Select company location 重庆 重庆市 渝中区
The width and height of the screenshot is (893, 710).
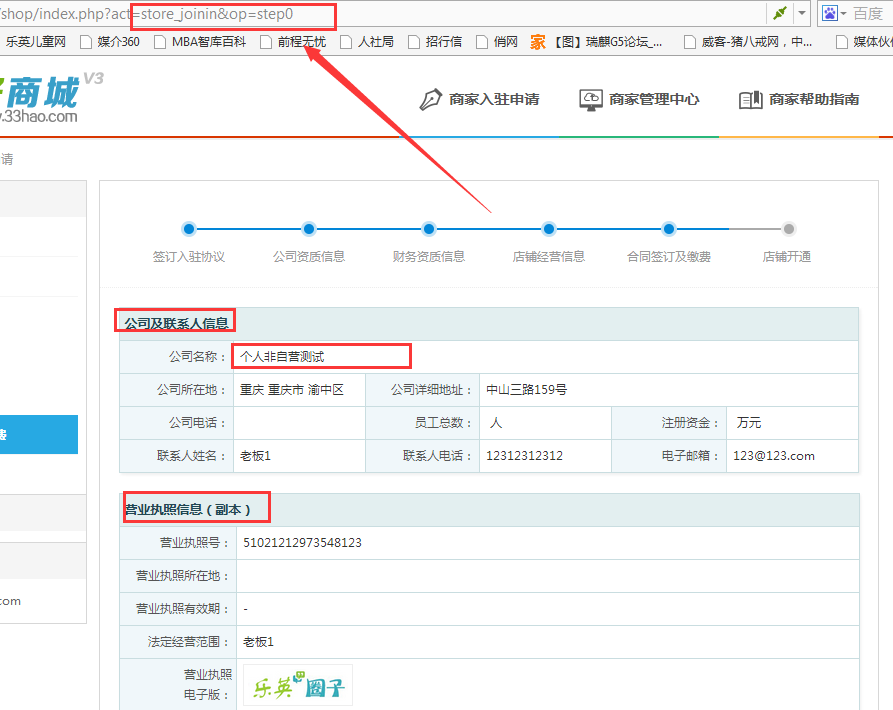[x=292, y=390]
